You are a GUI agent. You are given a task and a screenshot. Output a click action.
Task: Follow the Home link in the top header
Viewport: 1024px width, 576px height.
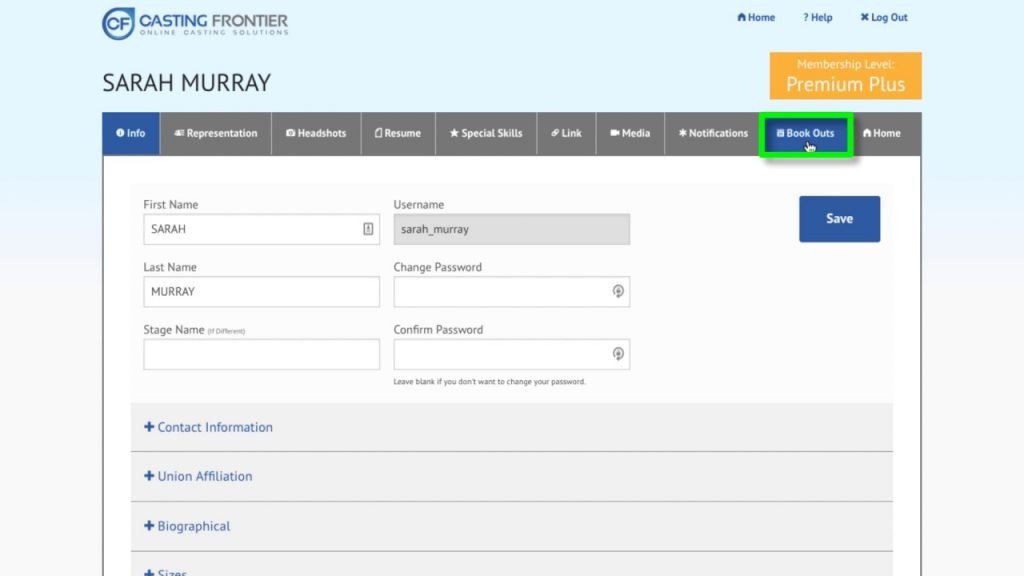pyautogui.click(x=756, y=18)
